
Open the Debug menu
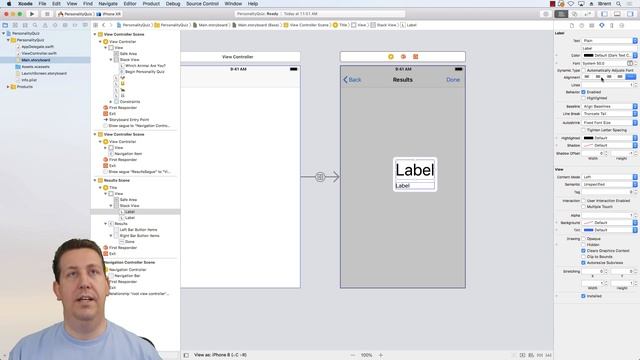(173, 4)
